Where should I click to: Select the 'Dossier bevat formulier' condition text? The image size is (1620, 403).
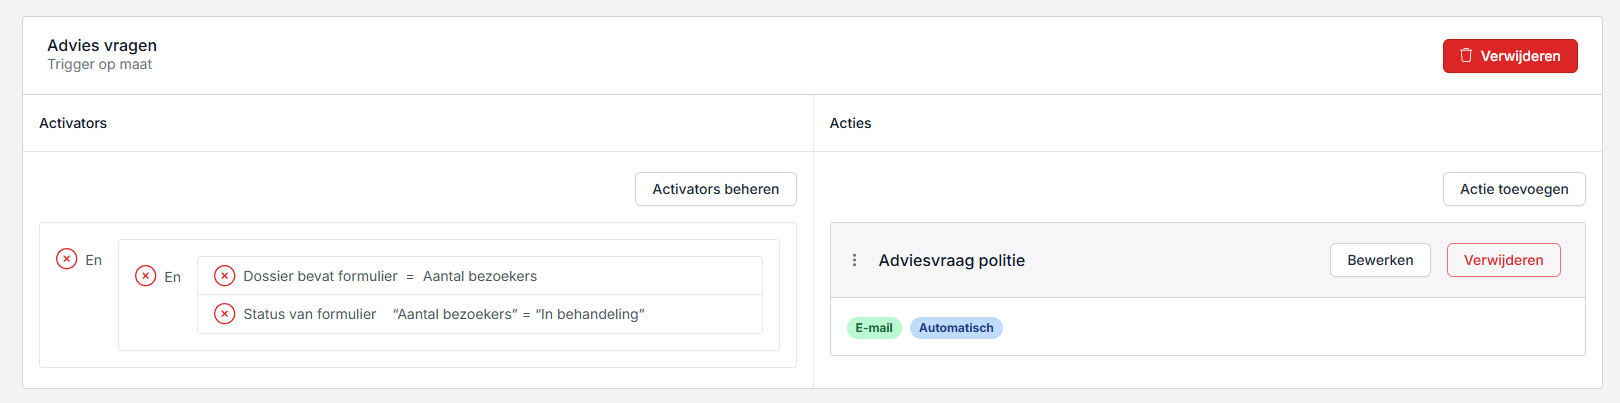point(320,276)
